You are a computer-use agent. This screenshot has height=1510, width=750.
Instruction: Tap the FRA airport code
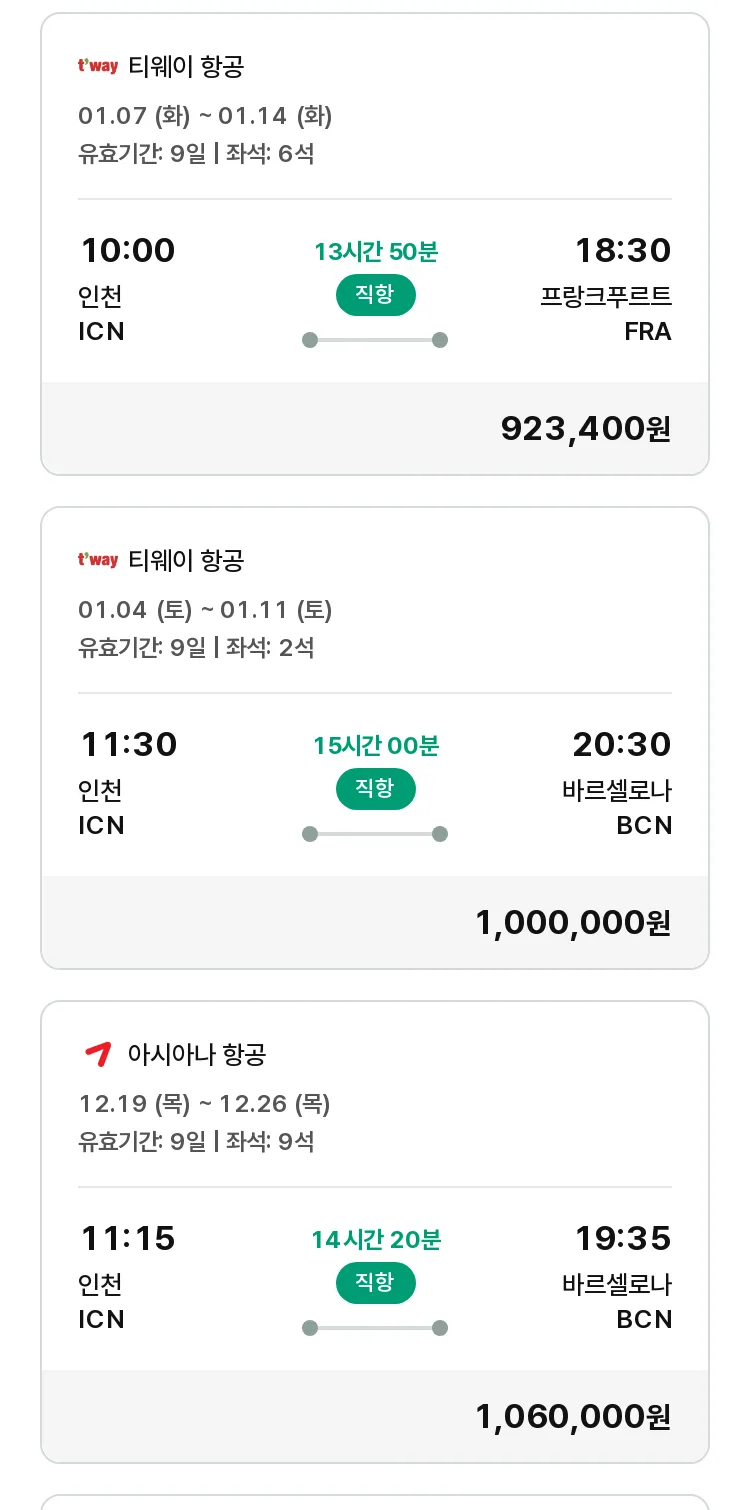[647, 331]
